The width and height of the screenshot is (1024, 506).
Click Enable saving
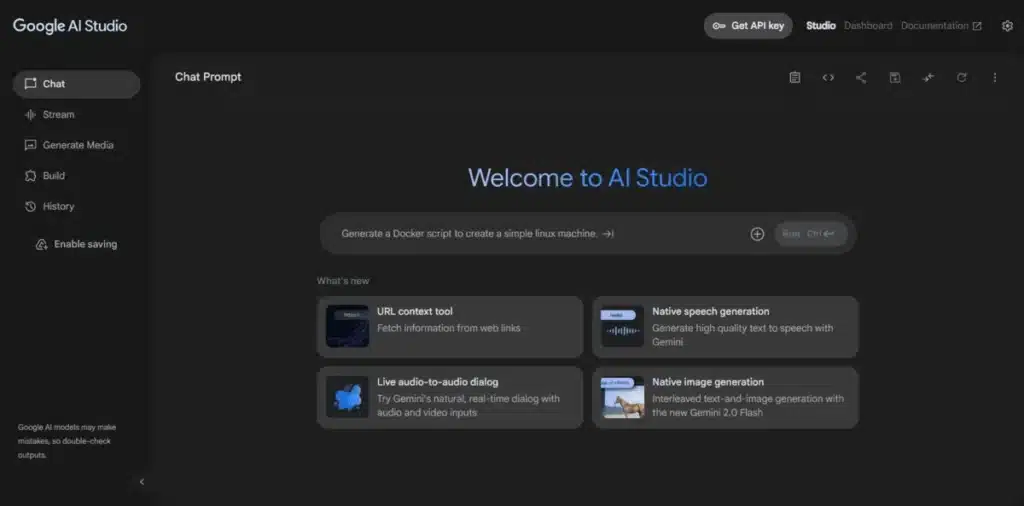click(76, 244)
